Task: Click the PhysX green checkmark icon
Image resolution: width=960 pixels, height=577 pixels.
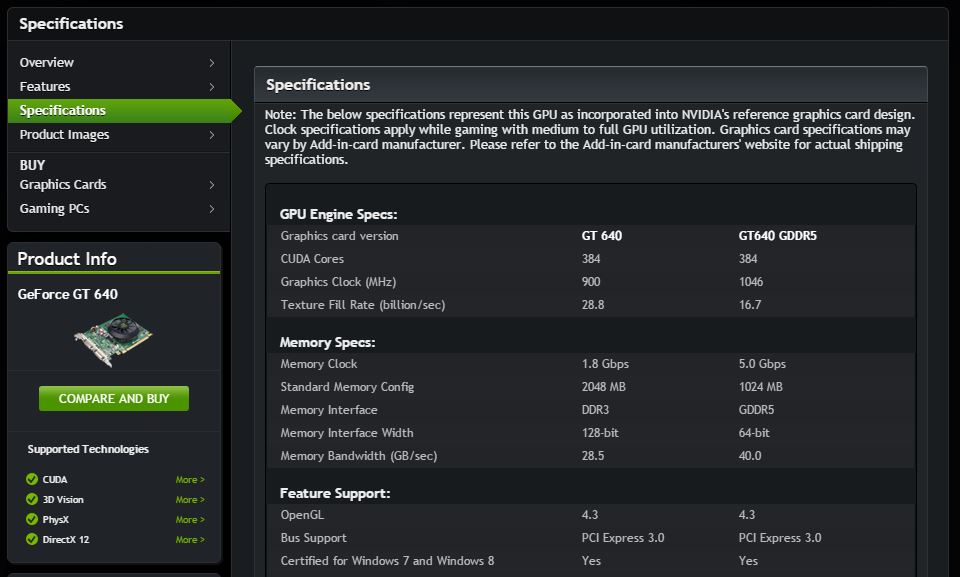Action: coord(32,520)
